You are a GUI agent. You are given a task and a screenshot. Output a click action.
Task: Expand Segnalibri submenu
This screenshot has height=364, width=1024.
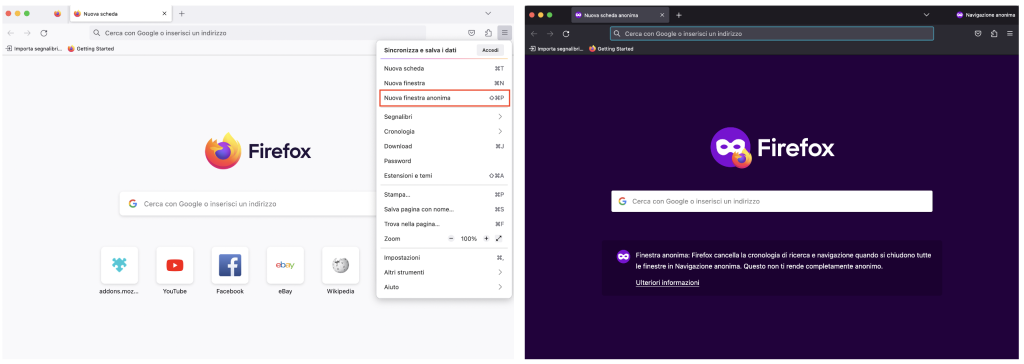point(444,116)
